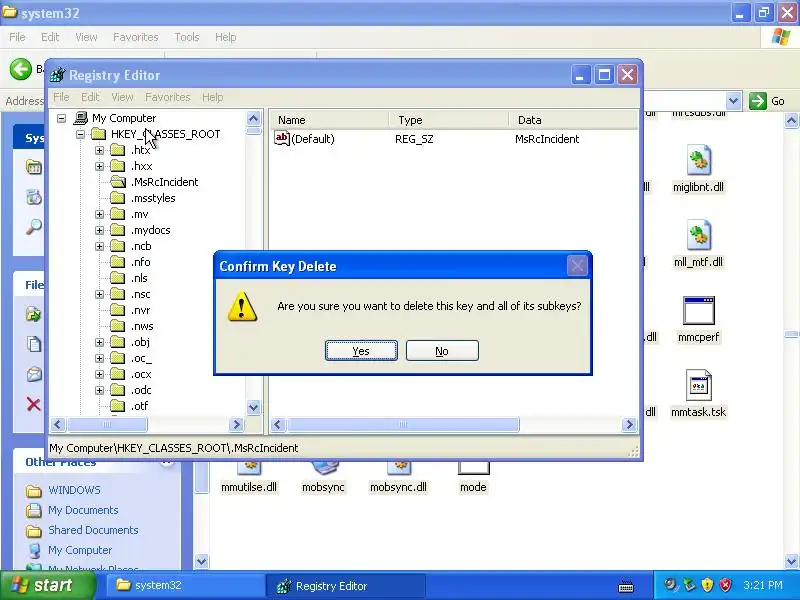Image resolution: width=800 pixels, height=600 pixels.
Task: Confirm key deletion with Yes
Action: (361, 351)
